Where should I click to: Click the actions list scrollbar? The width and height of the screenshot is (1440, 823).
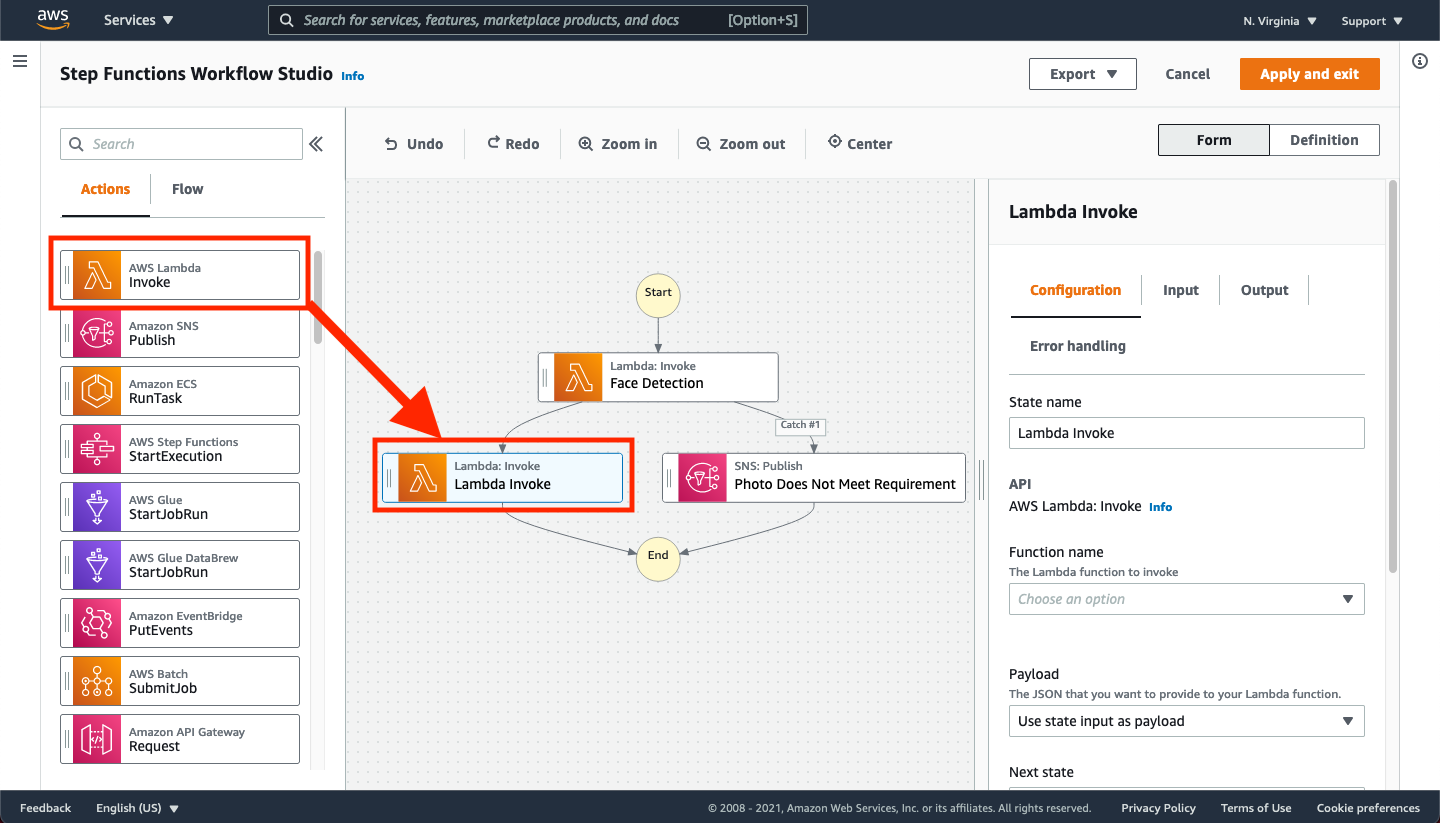(318, 297)
